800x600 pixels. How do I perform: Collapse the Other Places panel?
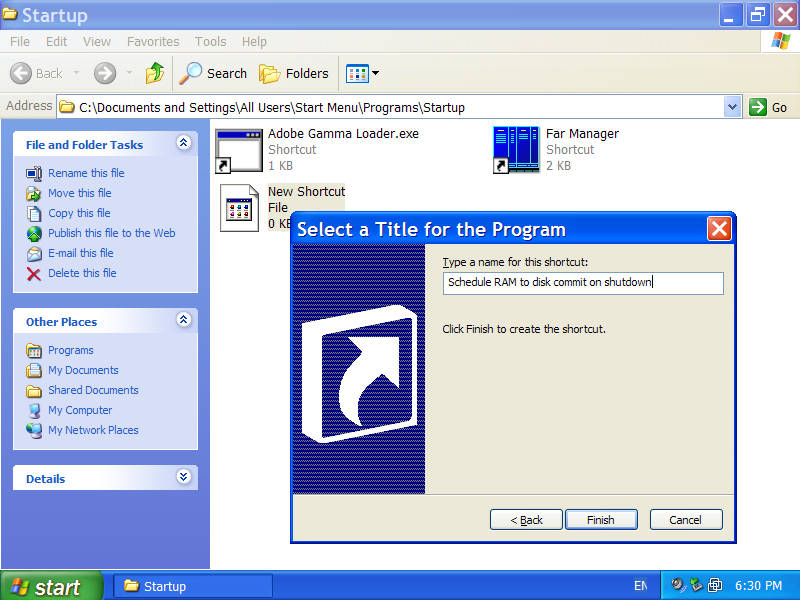click(184, 319)
